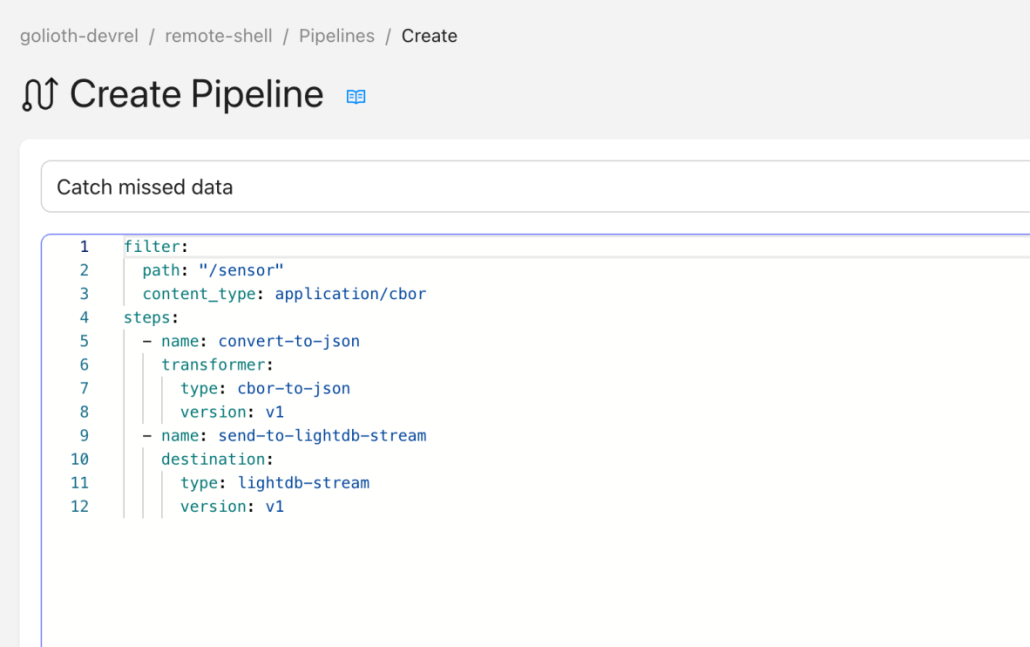Click send-to-lightdb-stream step name
This screenshot has width=1030, height=647.
[322, 435]
